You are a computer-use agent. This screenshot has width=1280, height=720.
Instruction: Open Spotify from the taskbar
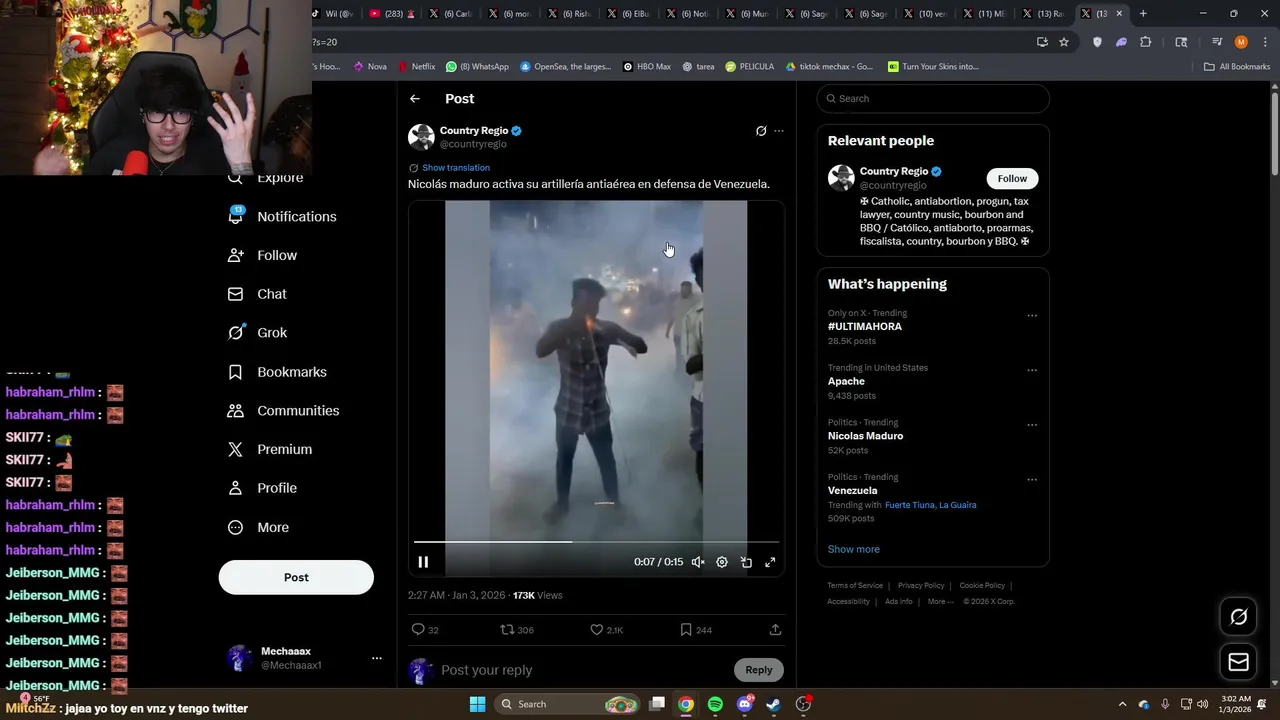pyautogui.click(x=715, y=704)
